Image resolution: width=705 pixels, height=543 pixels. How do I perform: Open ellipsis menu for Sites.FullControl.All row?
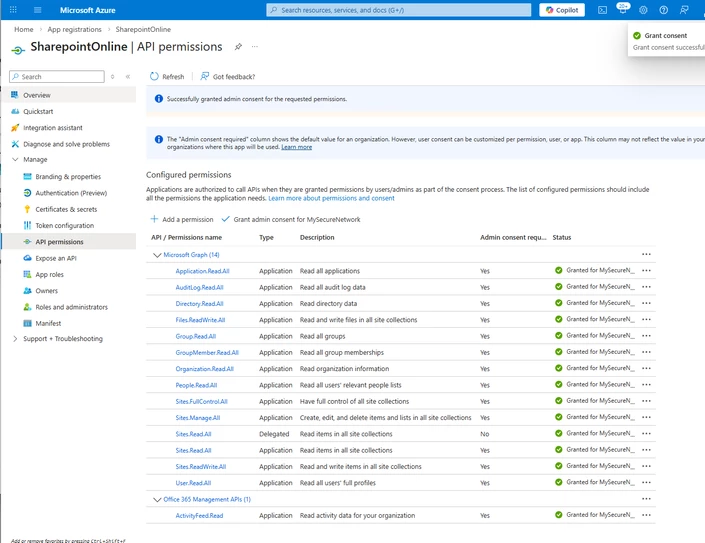646,401
